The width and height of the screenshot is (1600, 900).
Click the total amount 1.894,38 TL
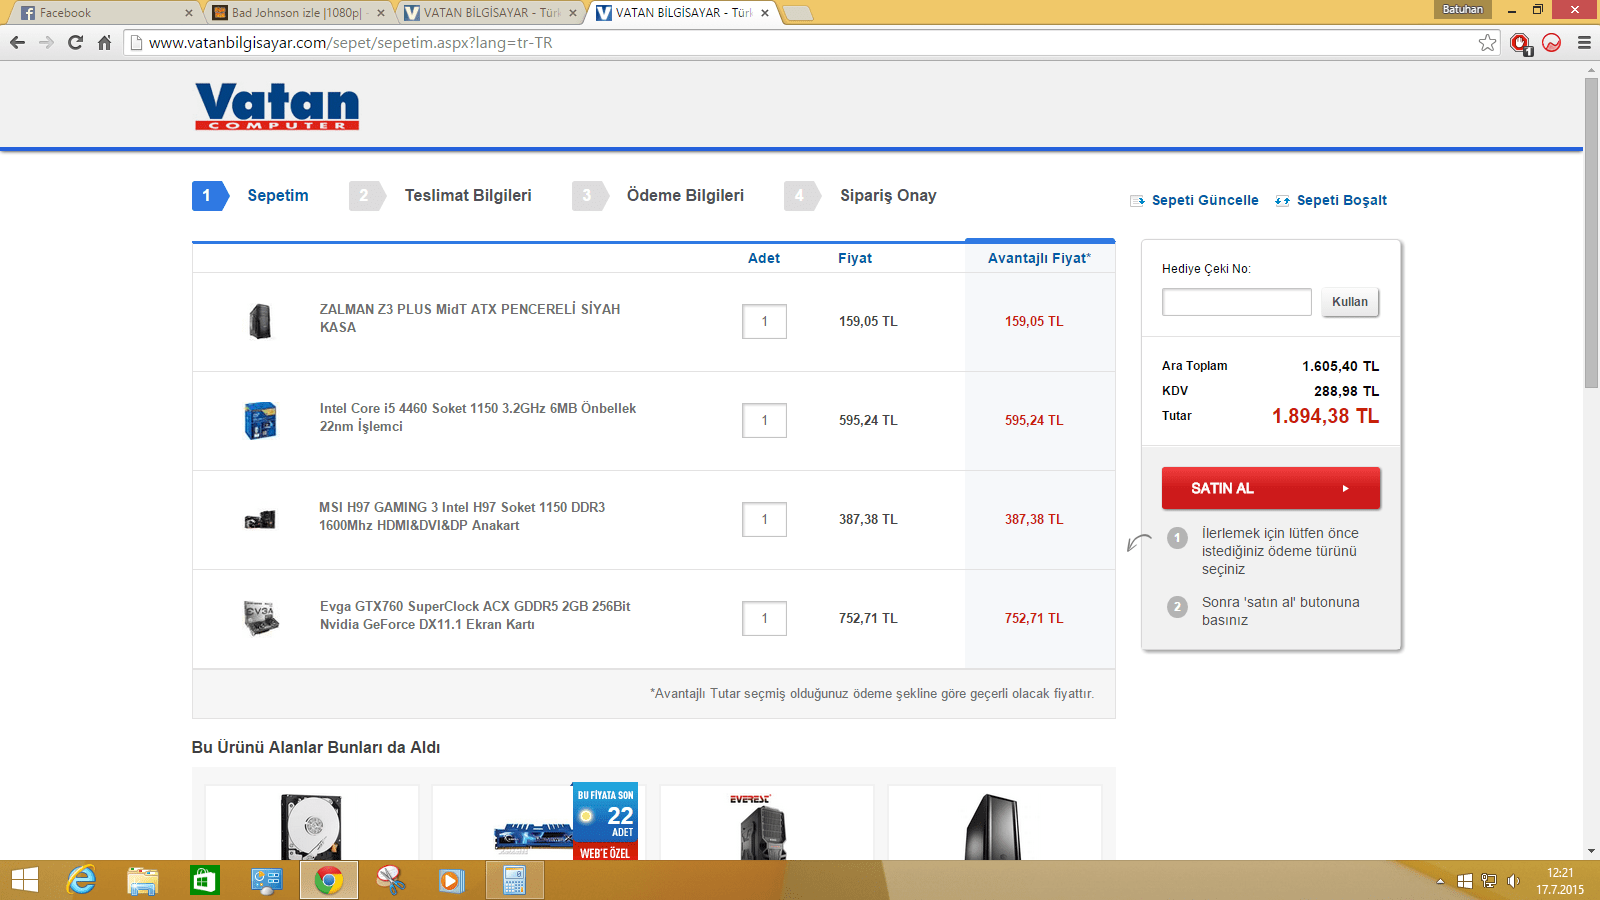coord(1325,416)
